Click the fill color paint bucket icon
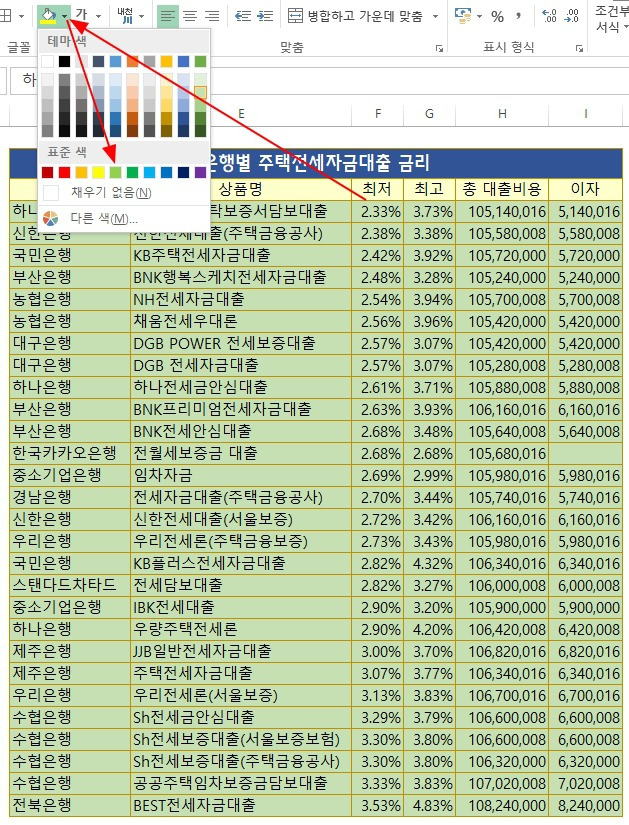The height and width of the screenshot is (825, 629). tap(48, 16)
